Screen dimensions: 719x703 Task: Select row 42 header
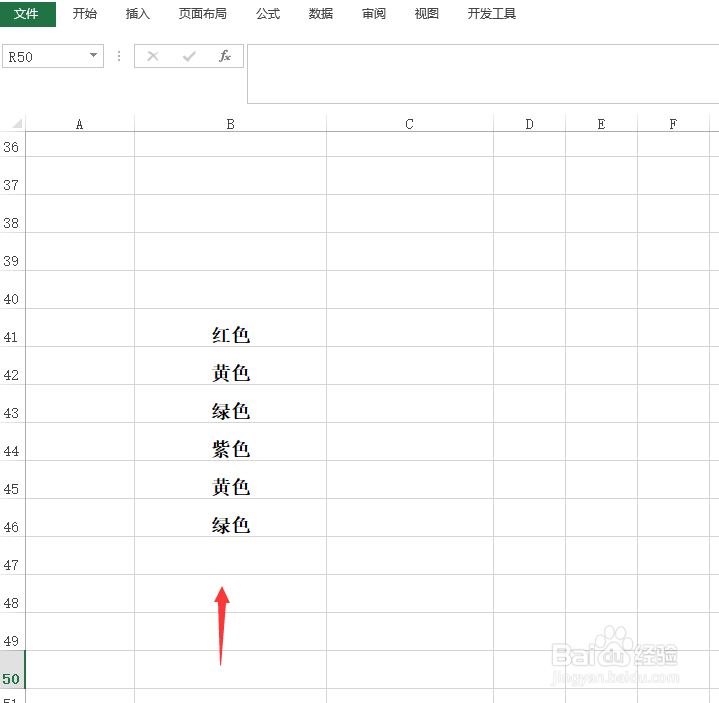[12, 366]
